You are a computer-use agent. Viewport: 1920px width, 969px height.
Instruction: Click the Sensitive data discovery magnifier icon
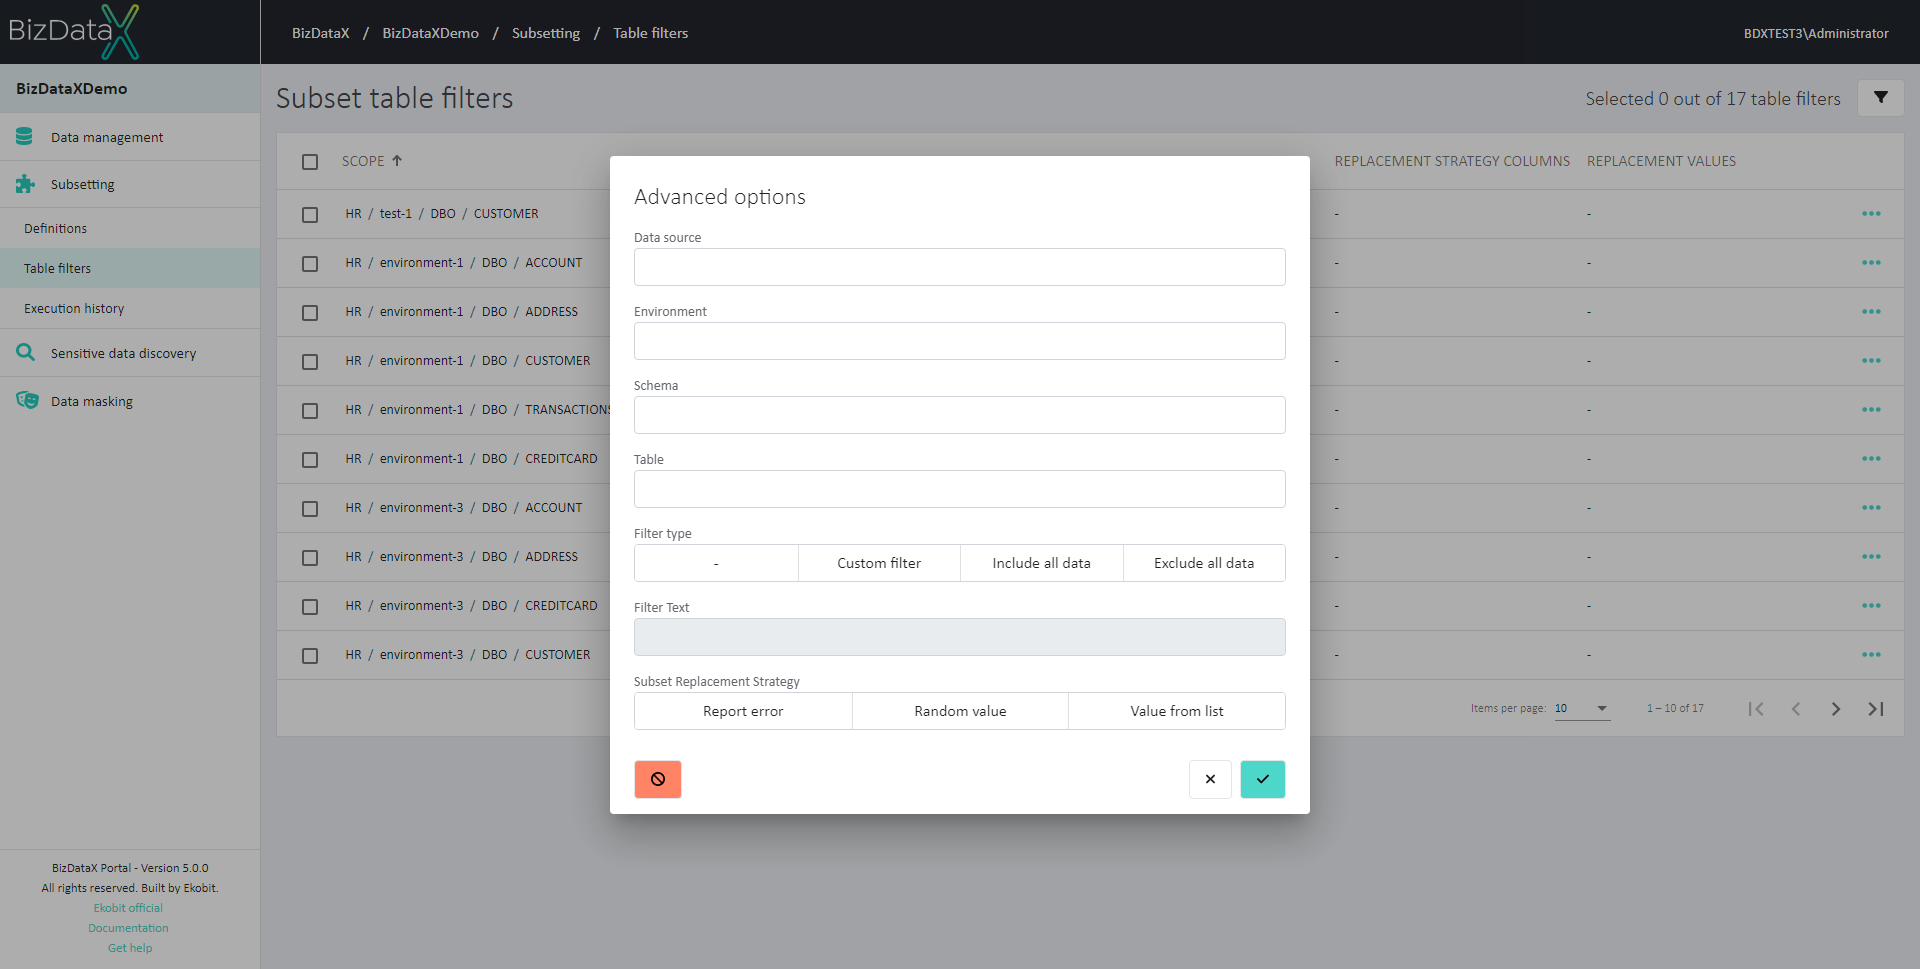click(x=25, y=352)
